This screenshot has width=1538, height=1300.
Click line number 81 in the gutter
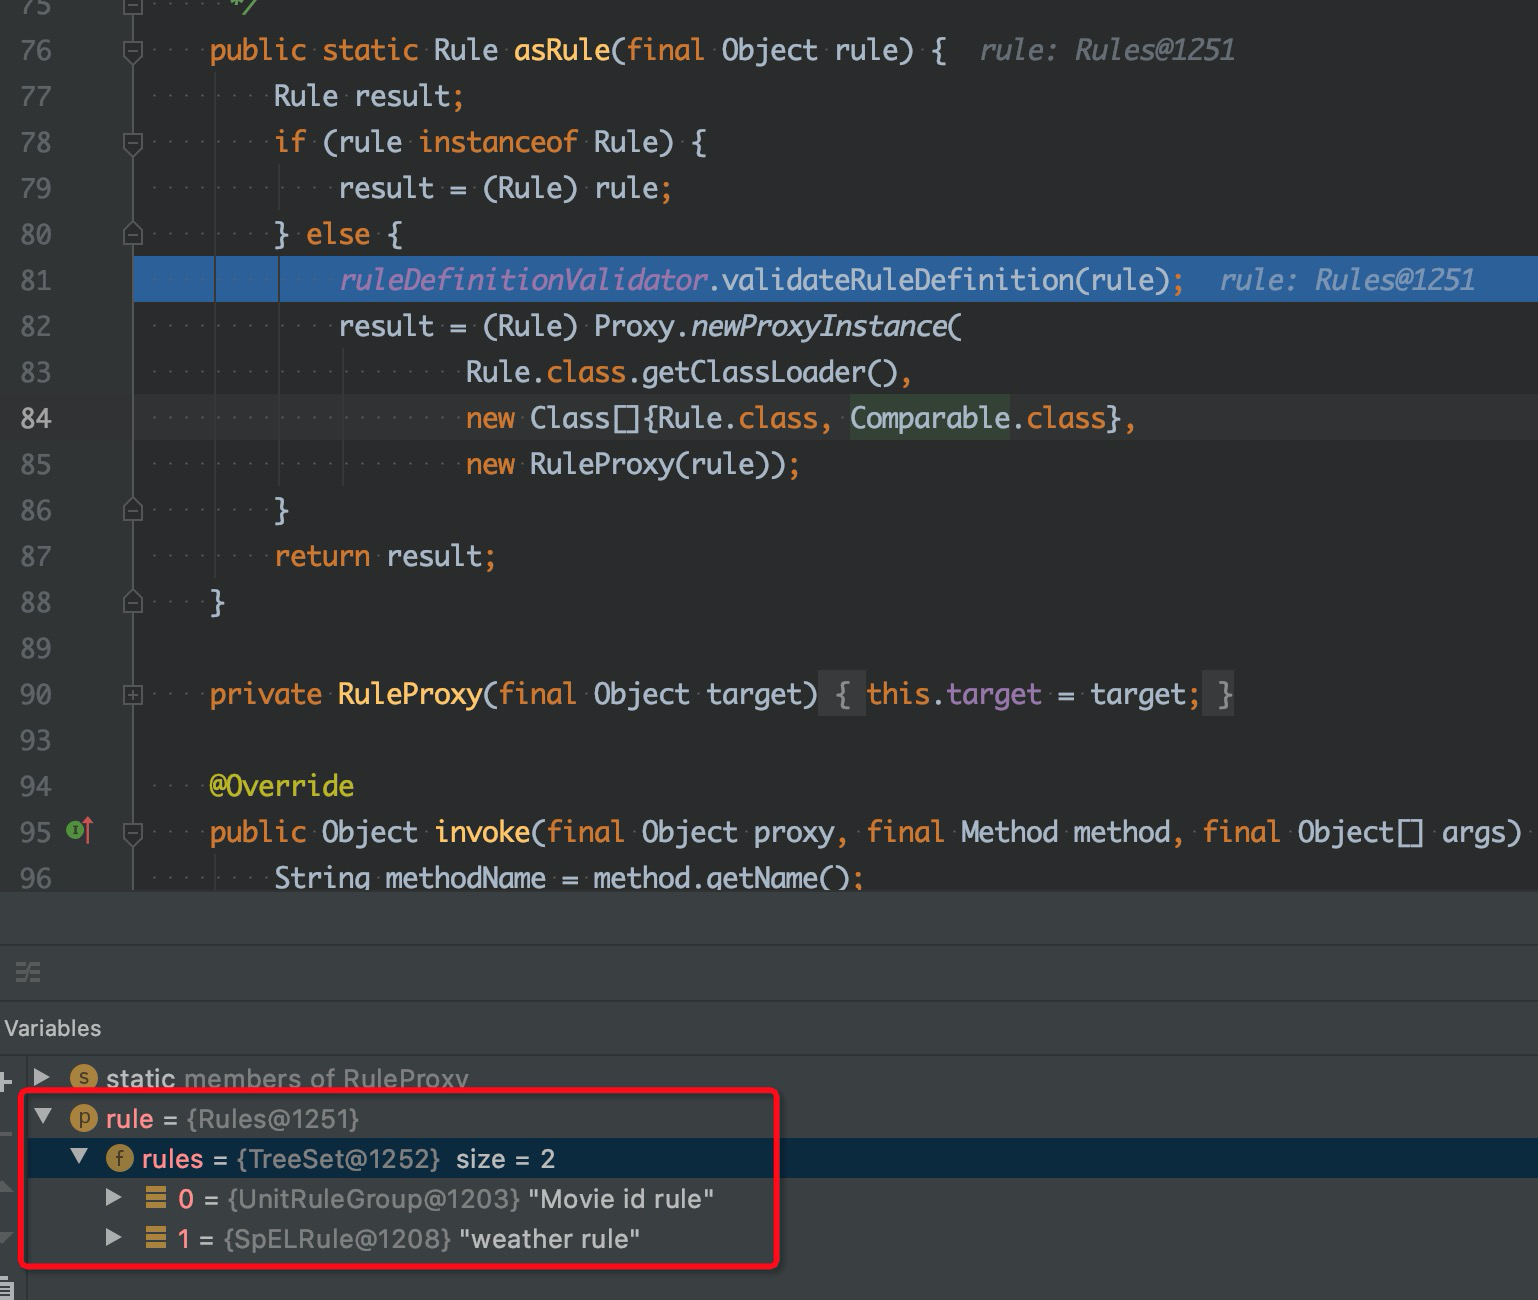pyautogui.click(x=36, y=280)
